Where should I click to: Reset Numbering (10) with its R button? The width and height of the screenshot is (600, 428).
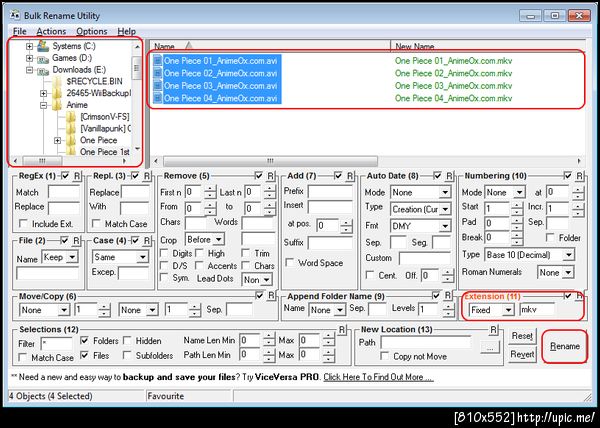point(579,176)
